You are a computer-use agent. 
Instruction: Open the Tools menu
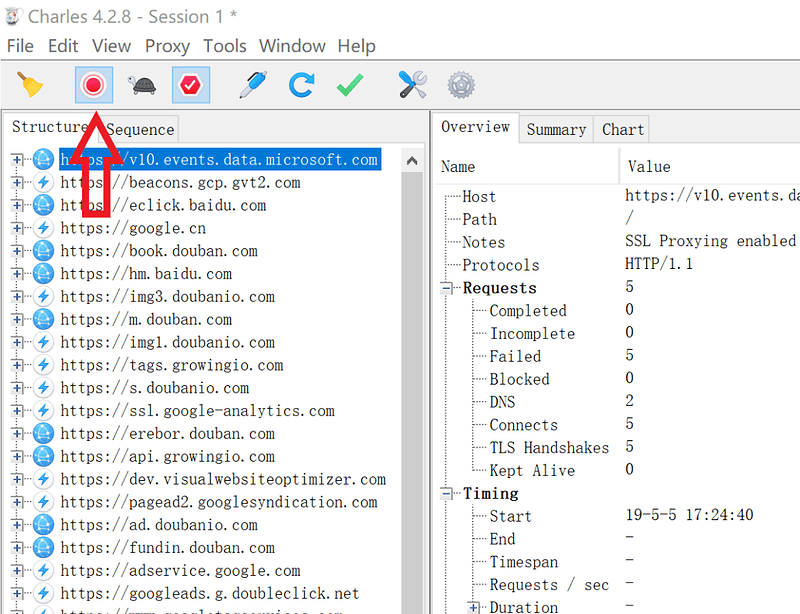224,46
